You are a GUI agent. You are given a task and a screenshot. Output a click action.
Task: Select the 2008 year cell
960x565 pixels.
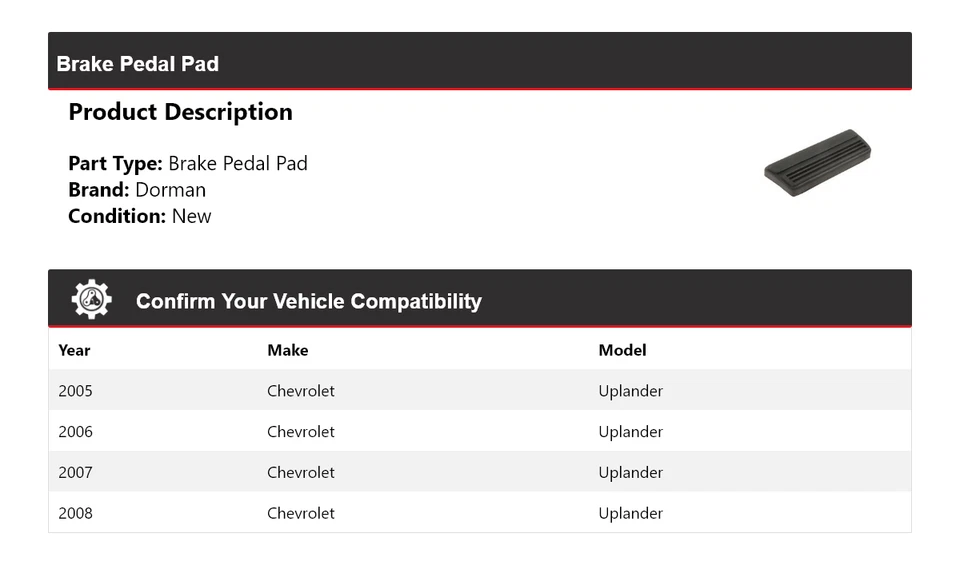pos(75,513)
